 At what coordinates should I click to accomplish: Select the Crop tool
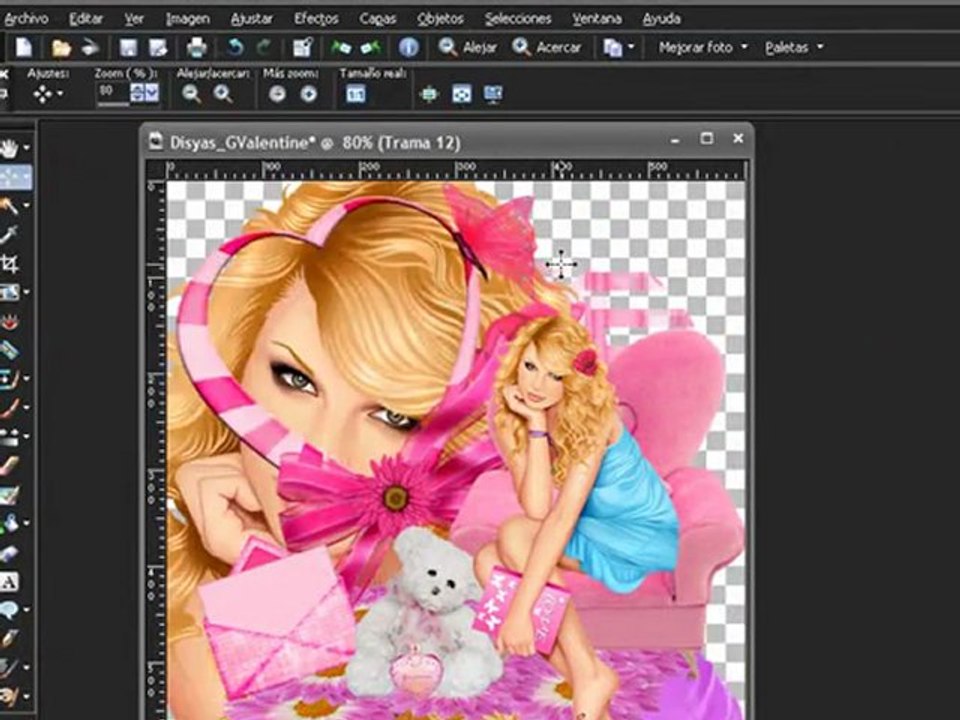click(9, 264)
